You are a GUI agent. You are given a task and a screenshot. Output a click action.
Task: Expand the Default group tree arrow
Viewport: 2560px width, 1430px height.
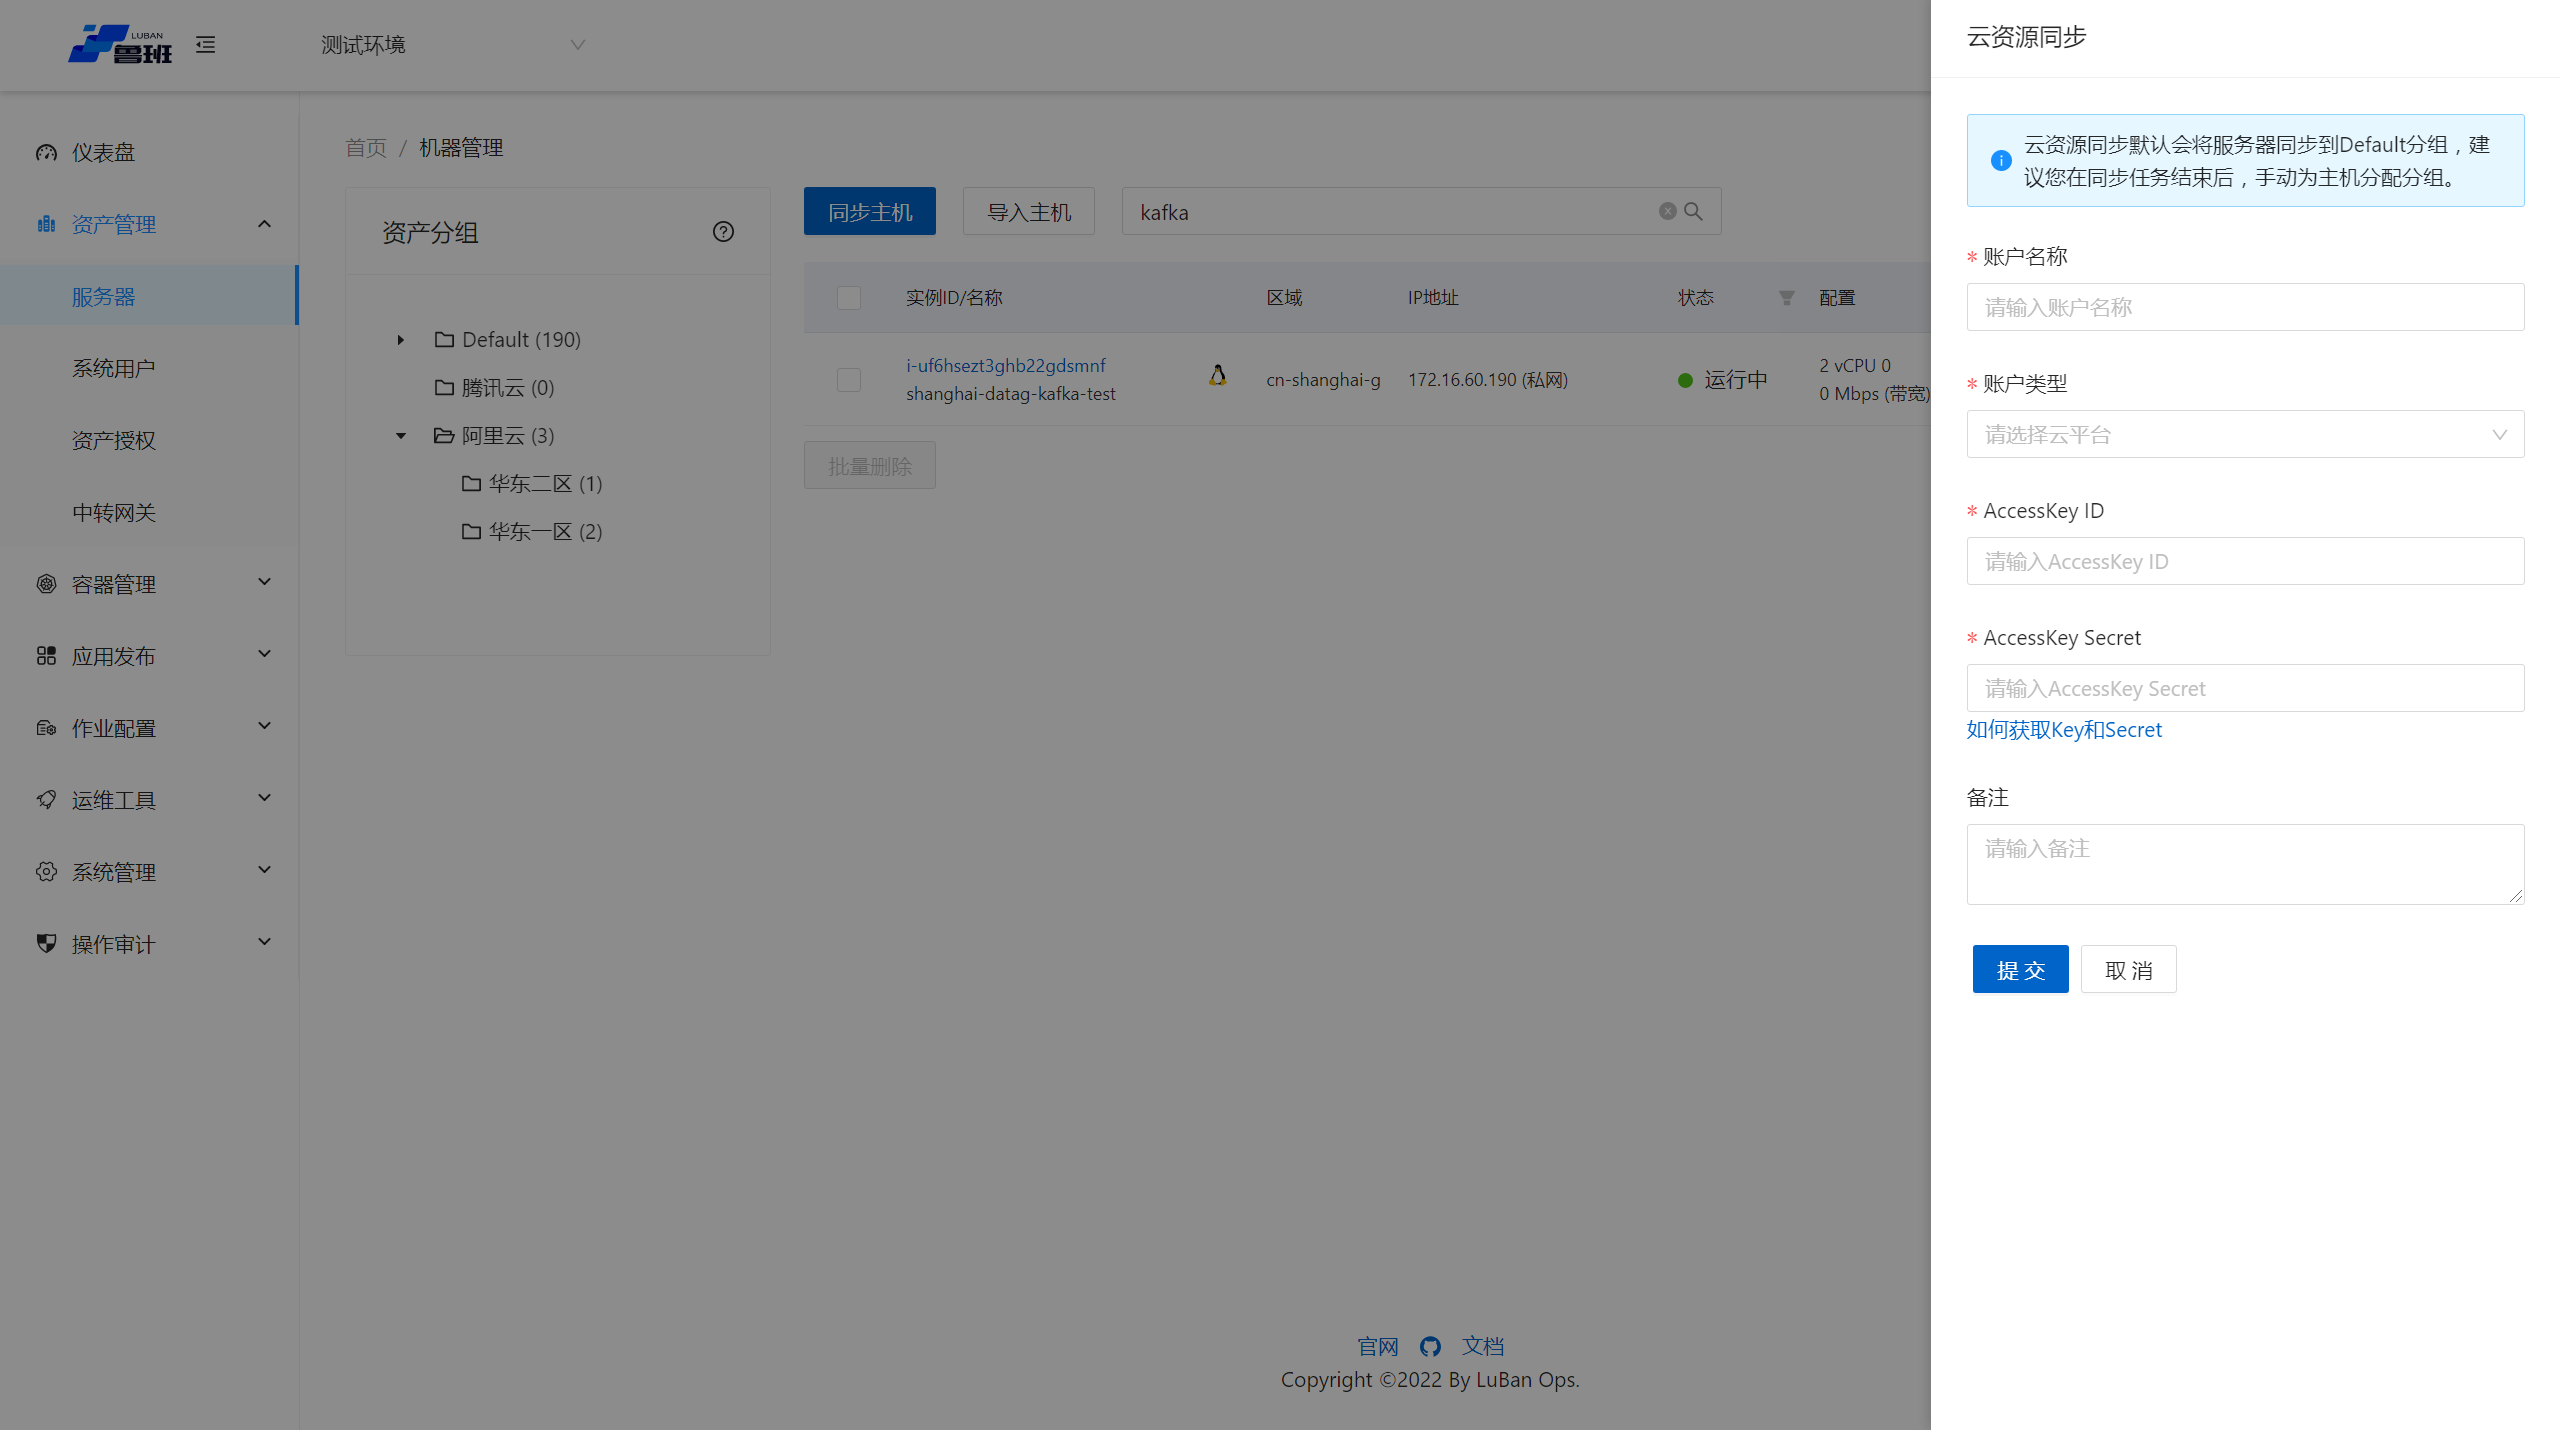[x=401, y=340]
